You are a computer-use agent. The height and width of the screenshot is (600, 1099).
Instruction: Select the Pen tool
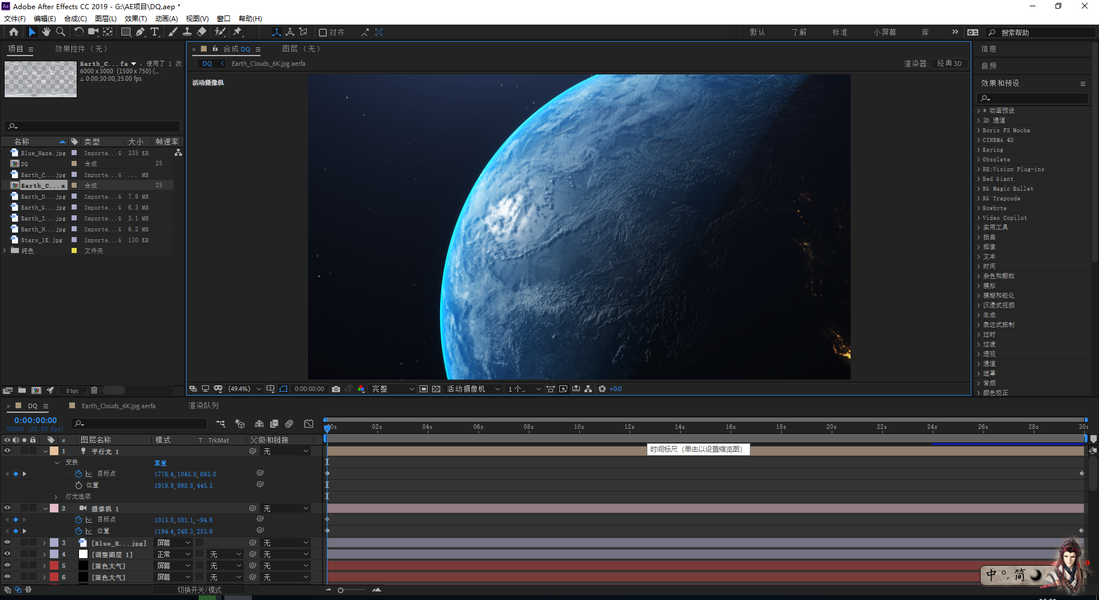(140, 32)
